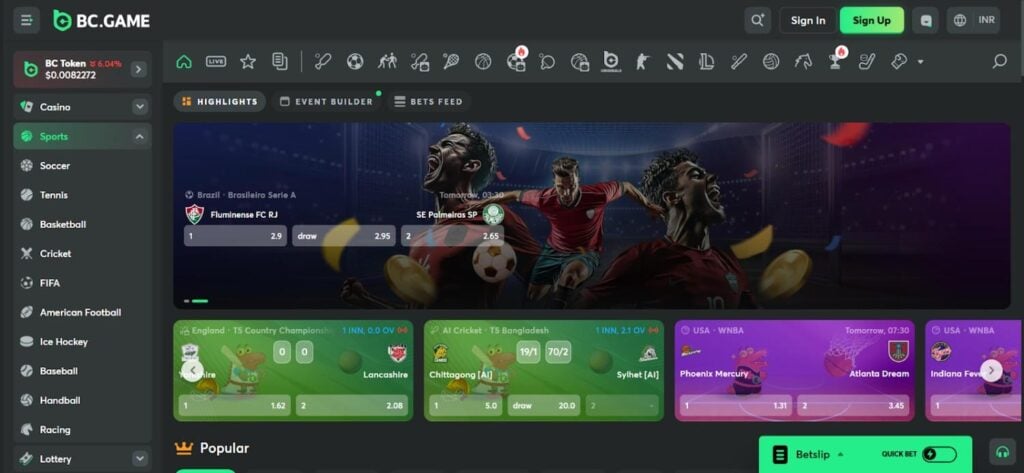The width and height of the screenshot is (1024, 473).
Task: Open BC Token details arrow
Action: pos(138,69)
